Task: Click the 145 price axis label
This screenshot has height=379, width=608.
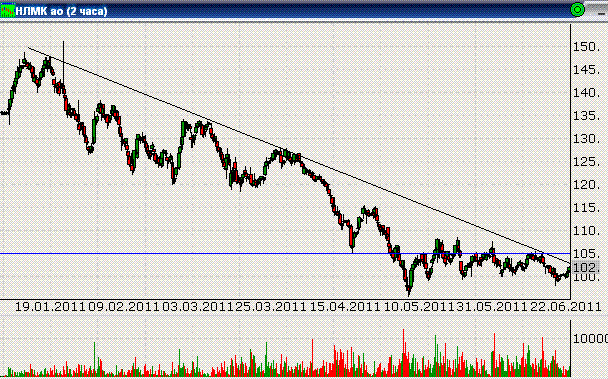Action: click(586, 70)
